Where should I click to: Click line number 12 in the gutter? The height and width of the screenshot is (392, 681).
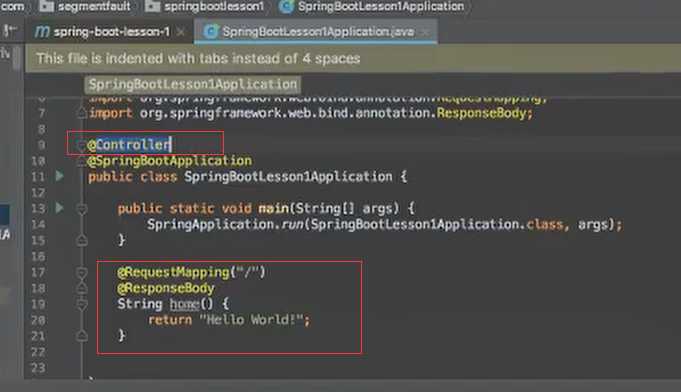point(38,193)
